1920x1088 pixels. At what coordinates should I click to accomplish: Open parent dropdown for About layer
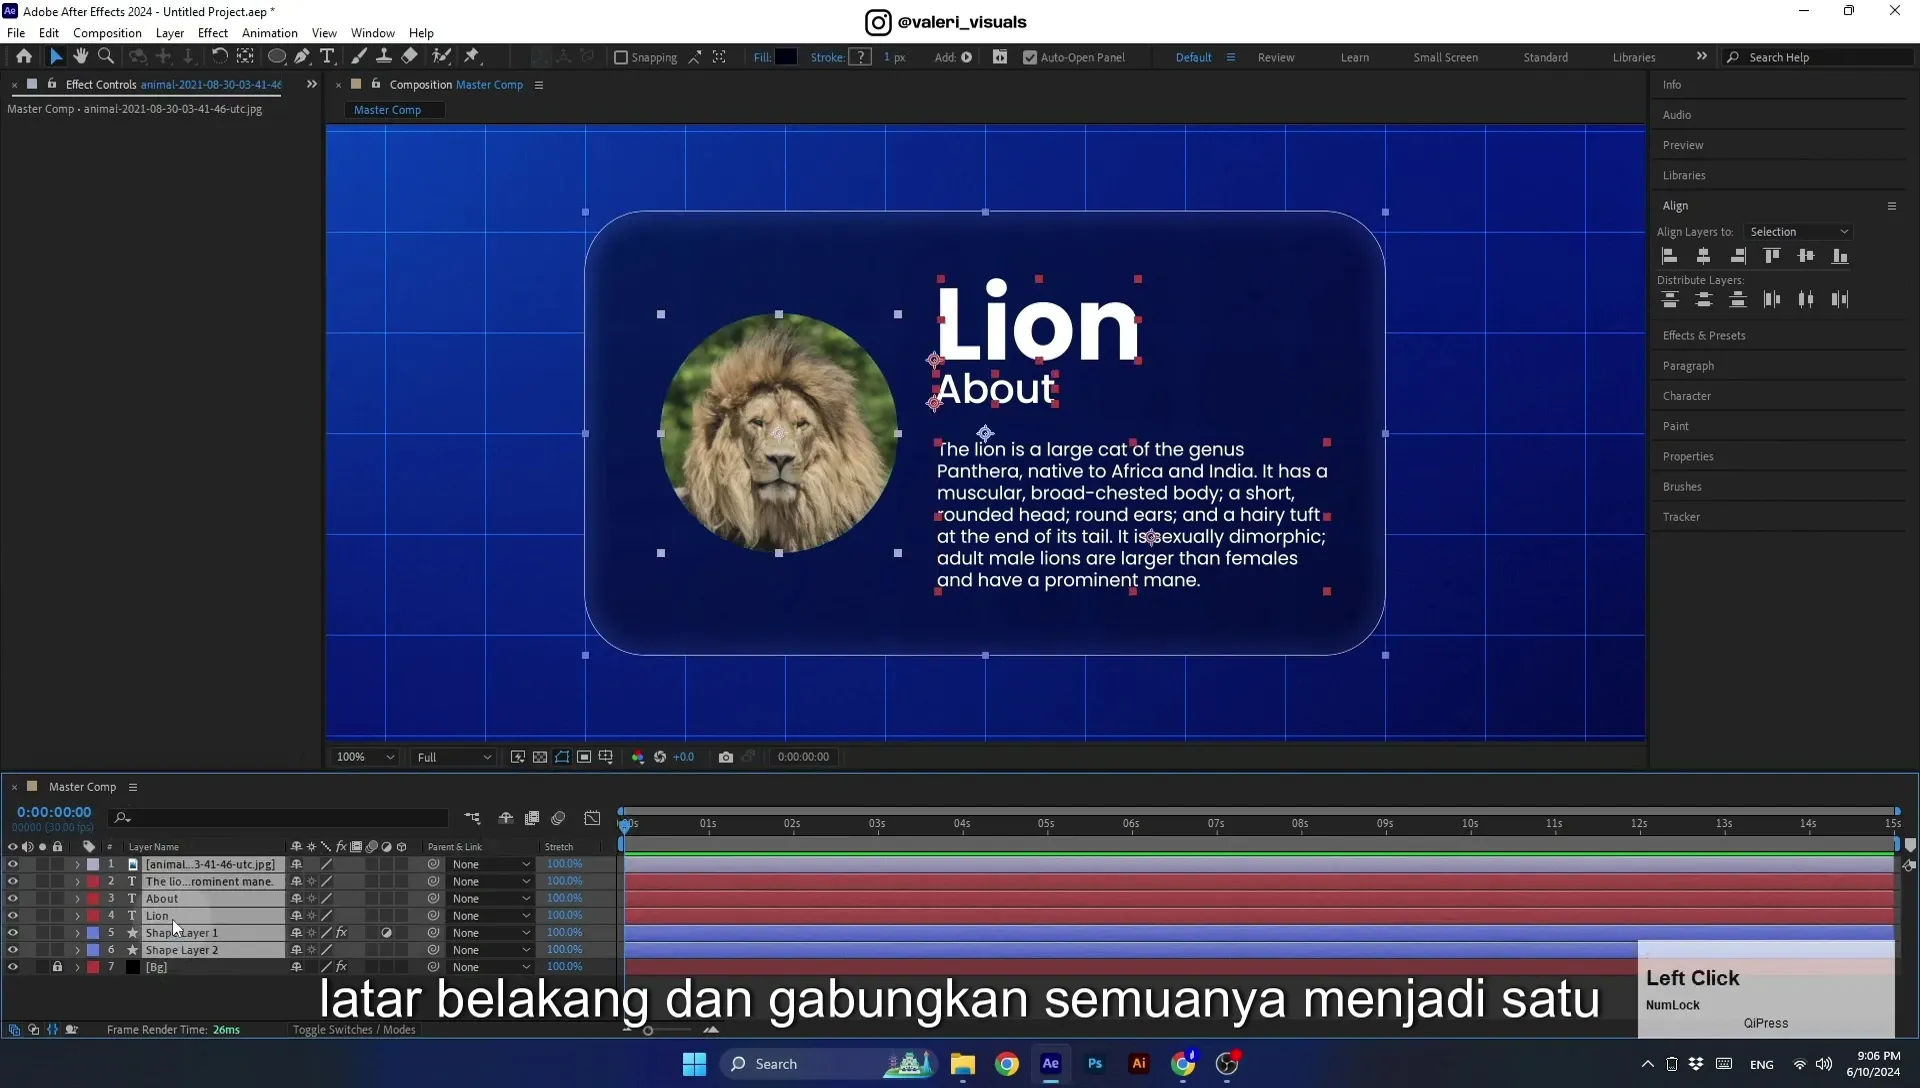pyautogui.click(x=490, y=899)
